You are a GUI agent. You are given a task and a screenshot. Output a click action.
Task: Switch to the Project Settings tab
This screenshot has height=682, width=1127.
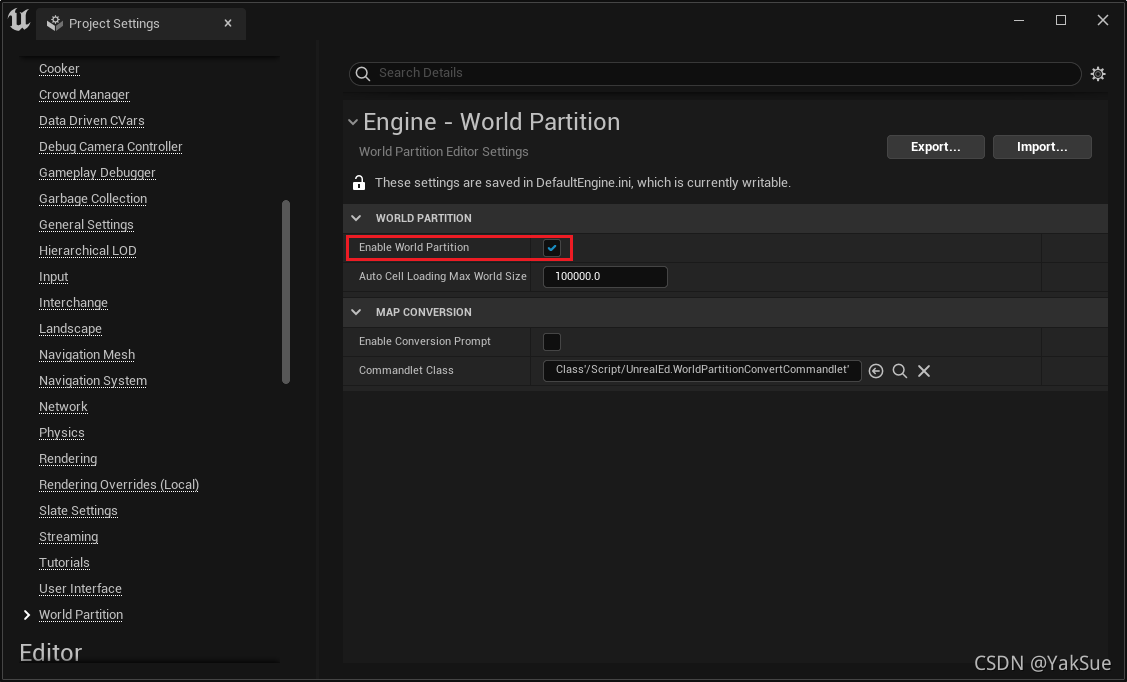click(x=140, y=24)
